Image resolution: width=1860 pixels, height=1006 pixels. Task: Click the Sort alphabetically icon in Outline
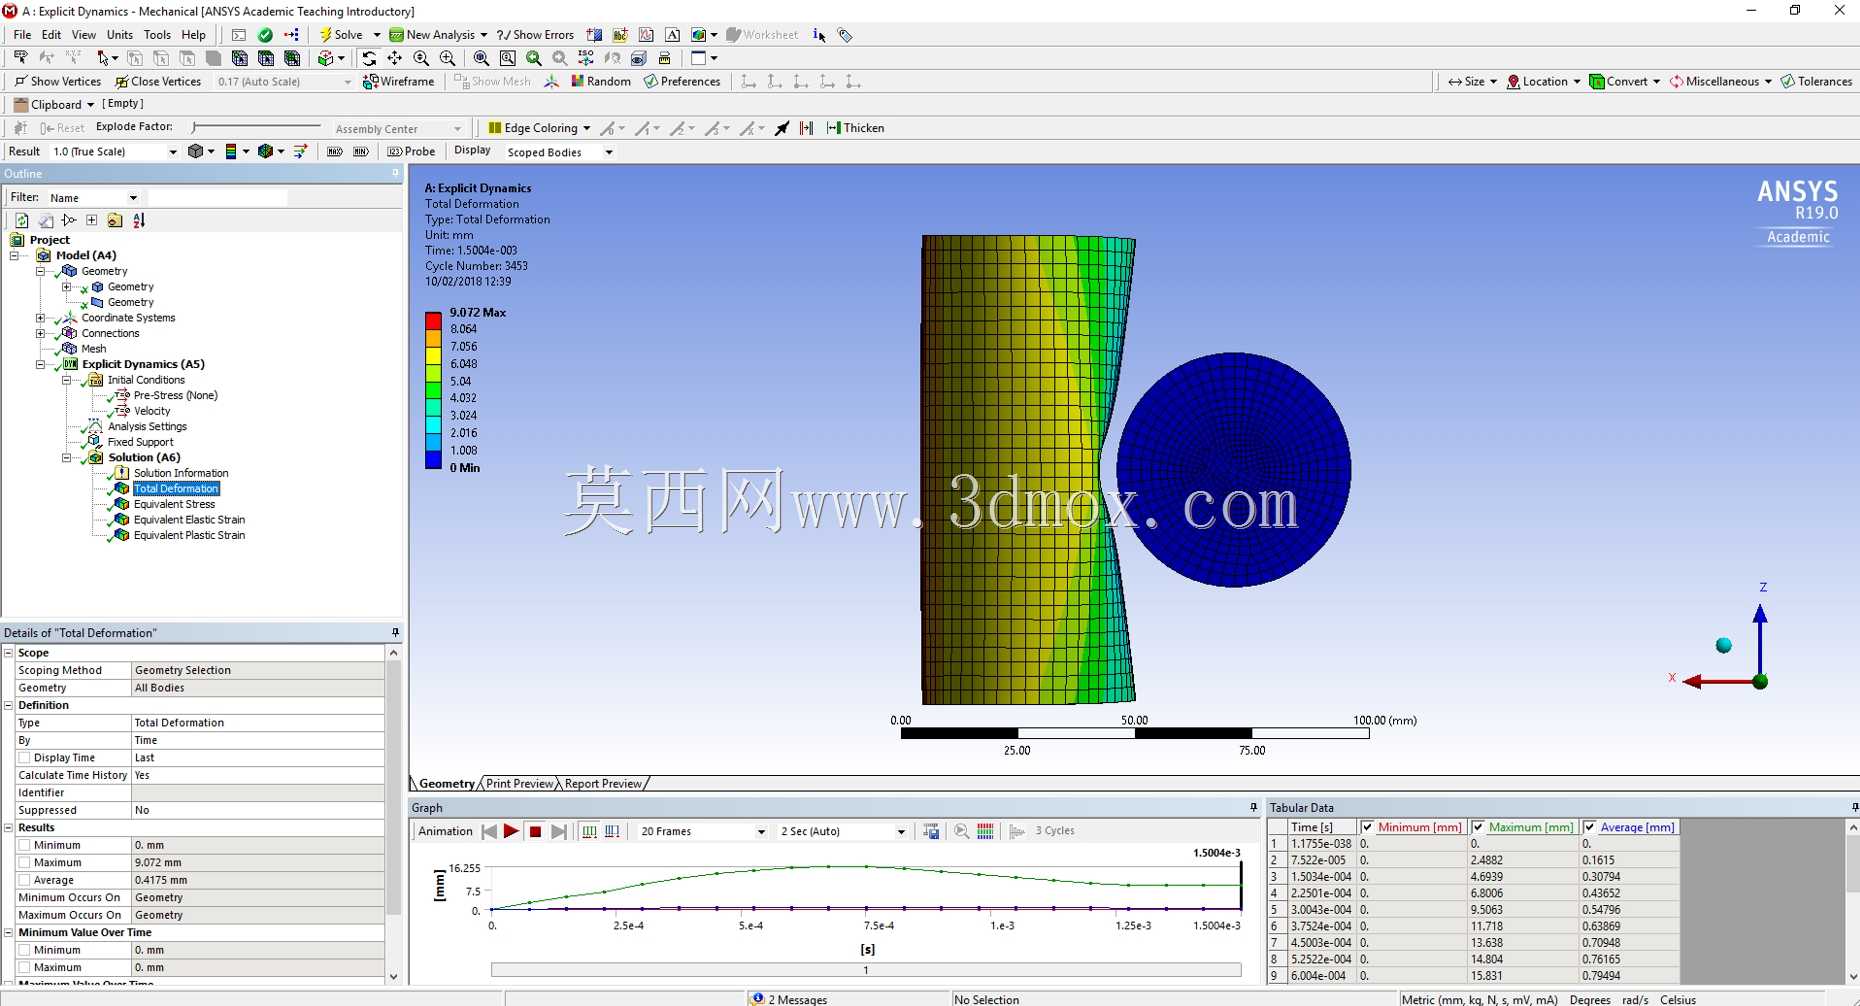pyautogui.click(x=139, y=220)
